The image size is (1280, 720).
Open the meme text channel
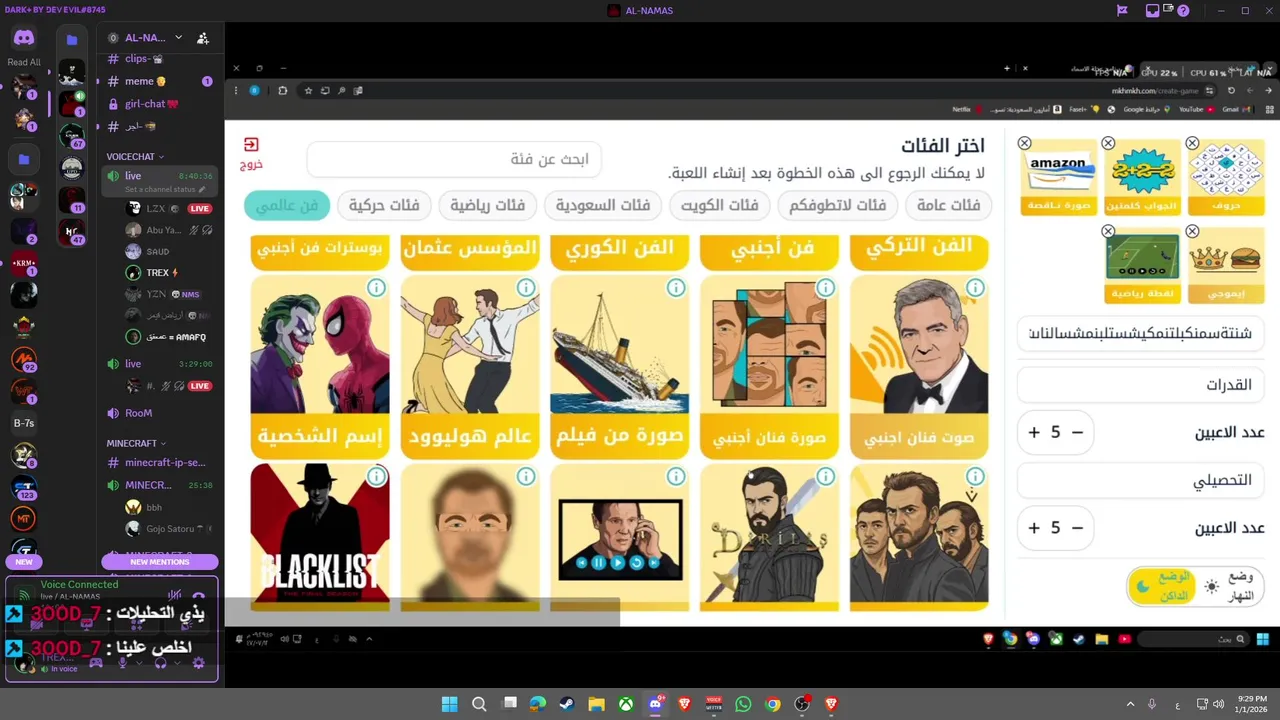click(160, 81)
